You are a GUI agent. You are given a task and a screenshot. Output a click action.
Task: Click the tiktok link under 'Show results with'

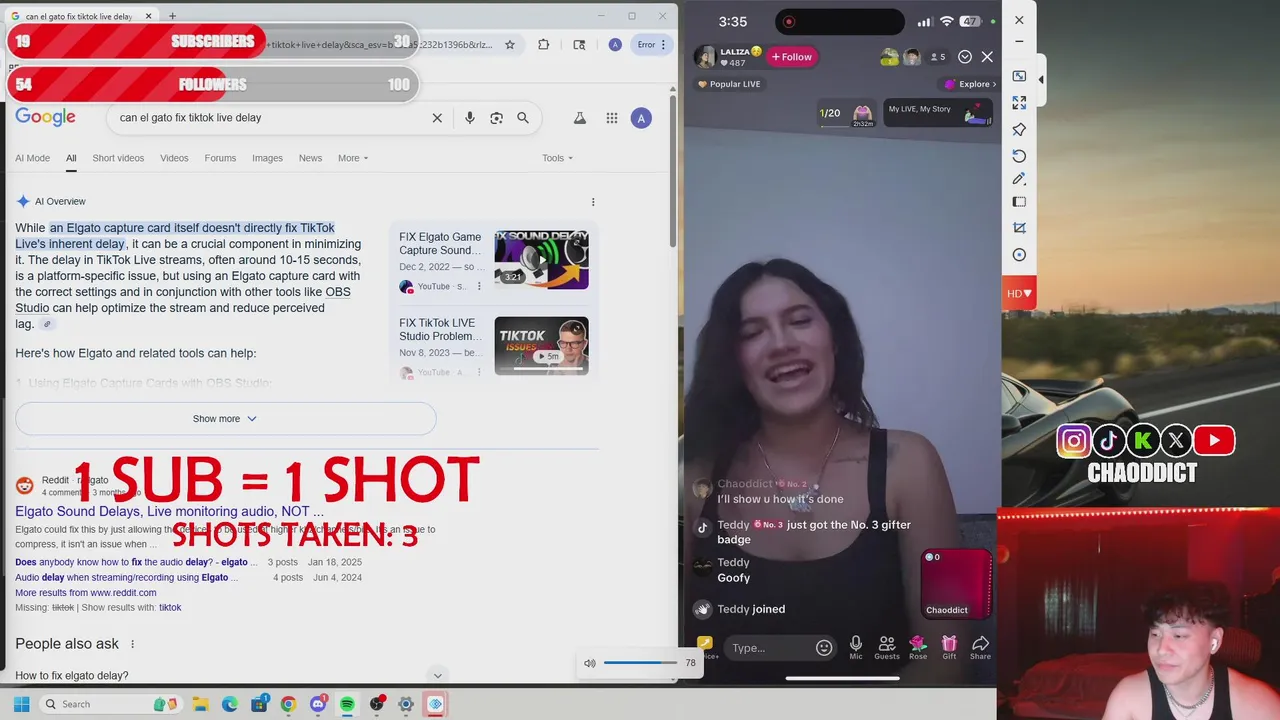point(170,608)
